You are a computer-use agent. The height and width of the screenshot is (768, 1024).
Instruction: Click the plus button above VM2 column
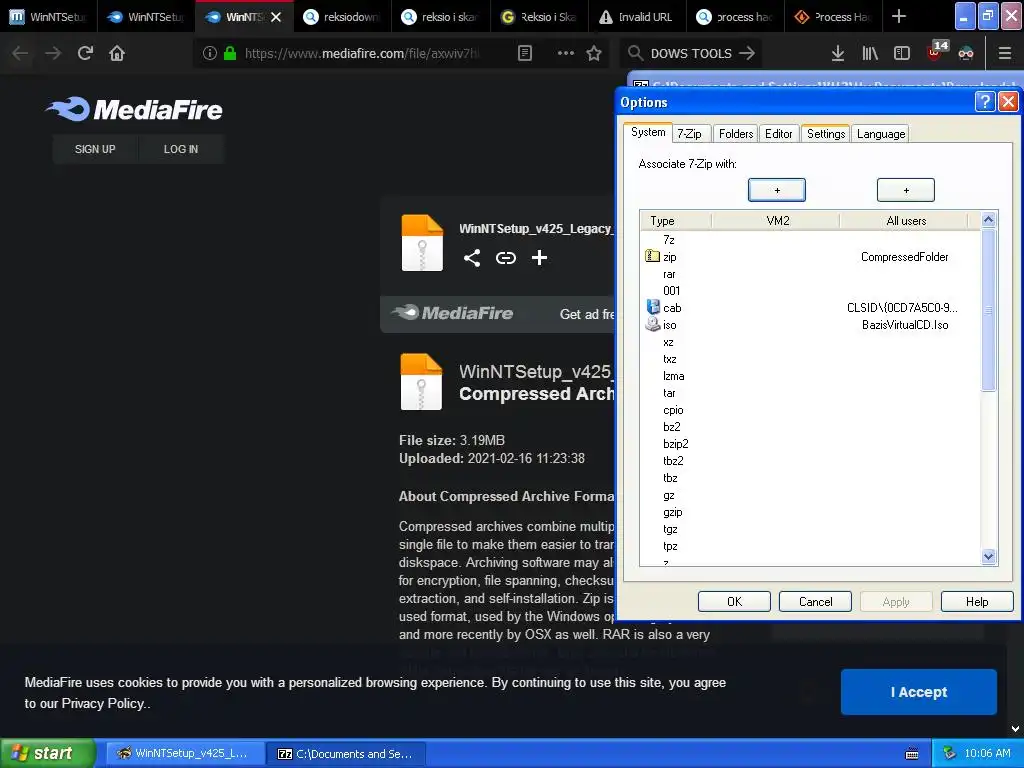[776, 190]
